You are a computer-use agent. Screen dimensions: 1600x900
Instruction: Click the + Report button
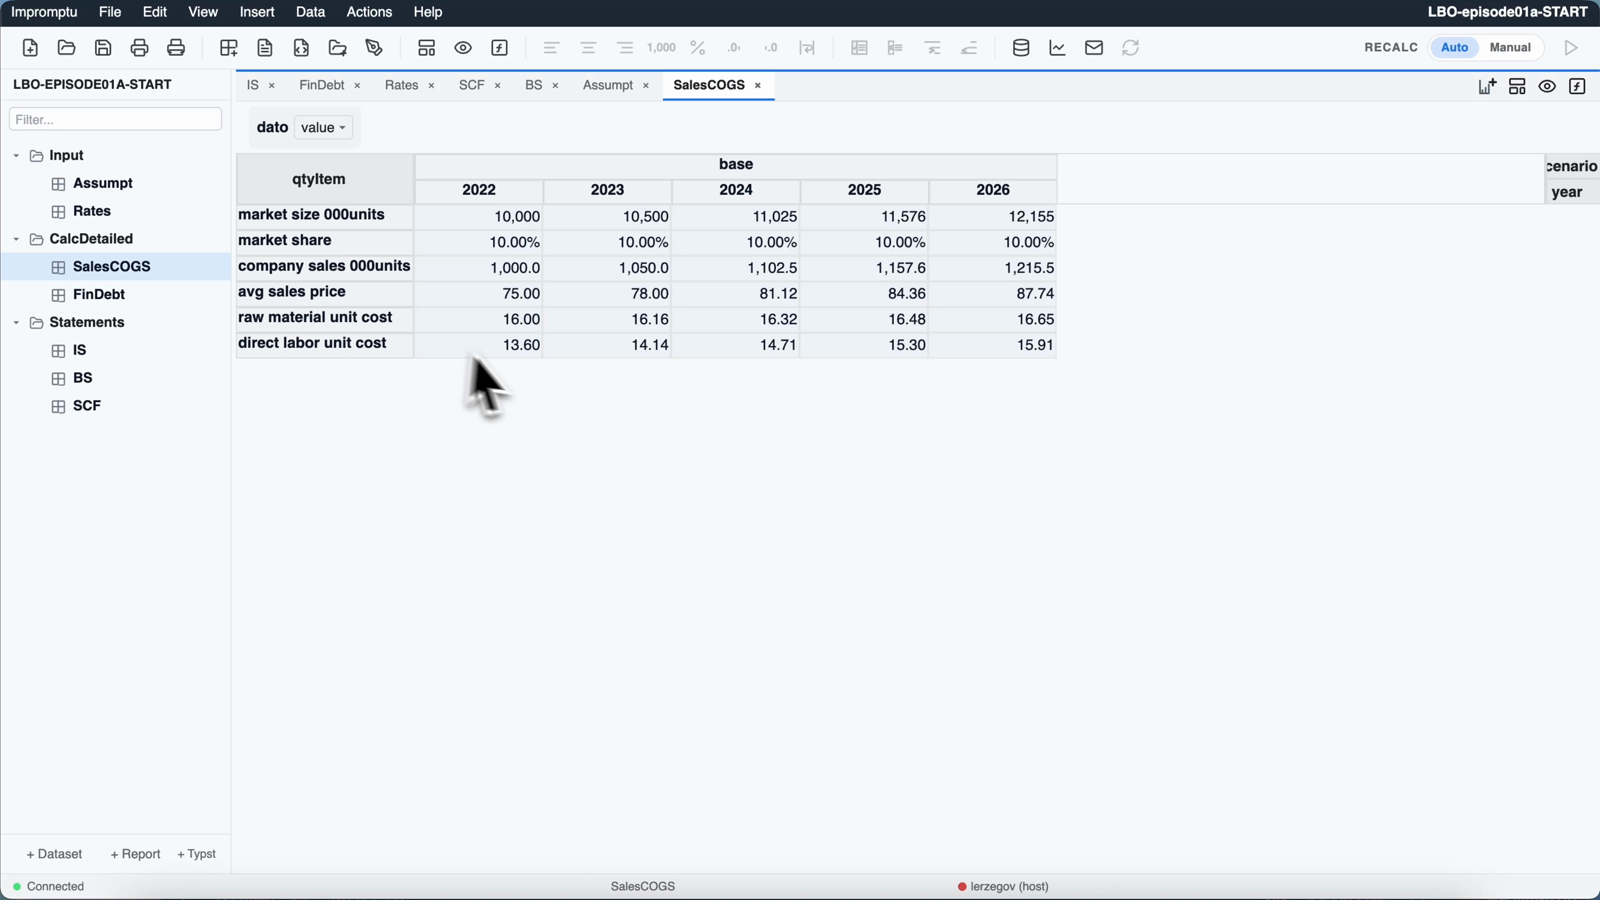[x=135, y=854]
